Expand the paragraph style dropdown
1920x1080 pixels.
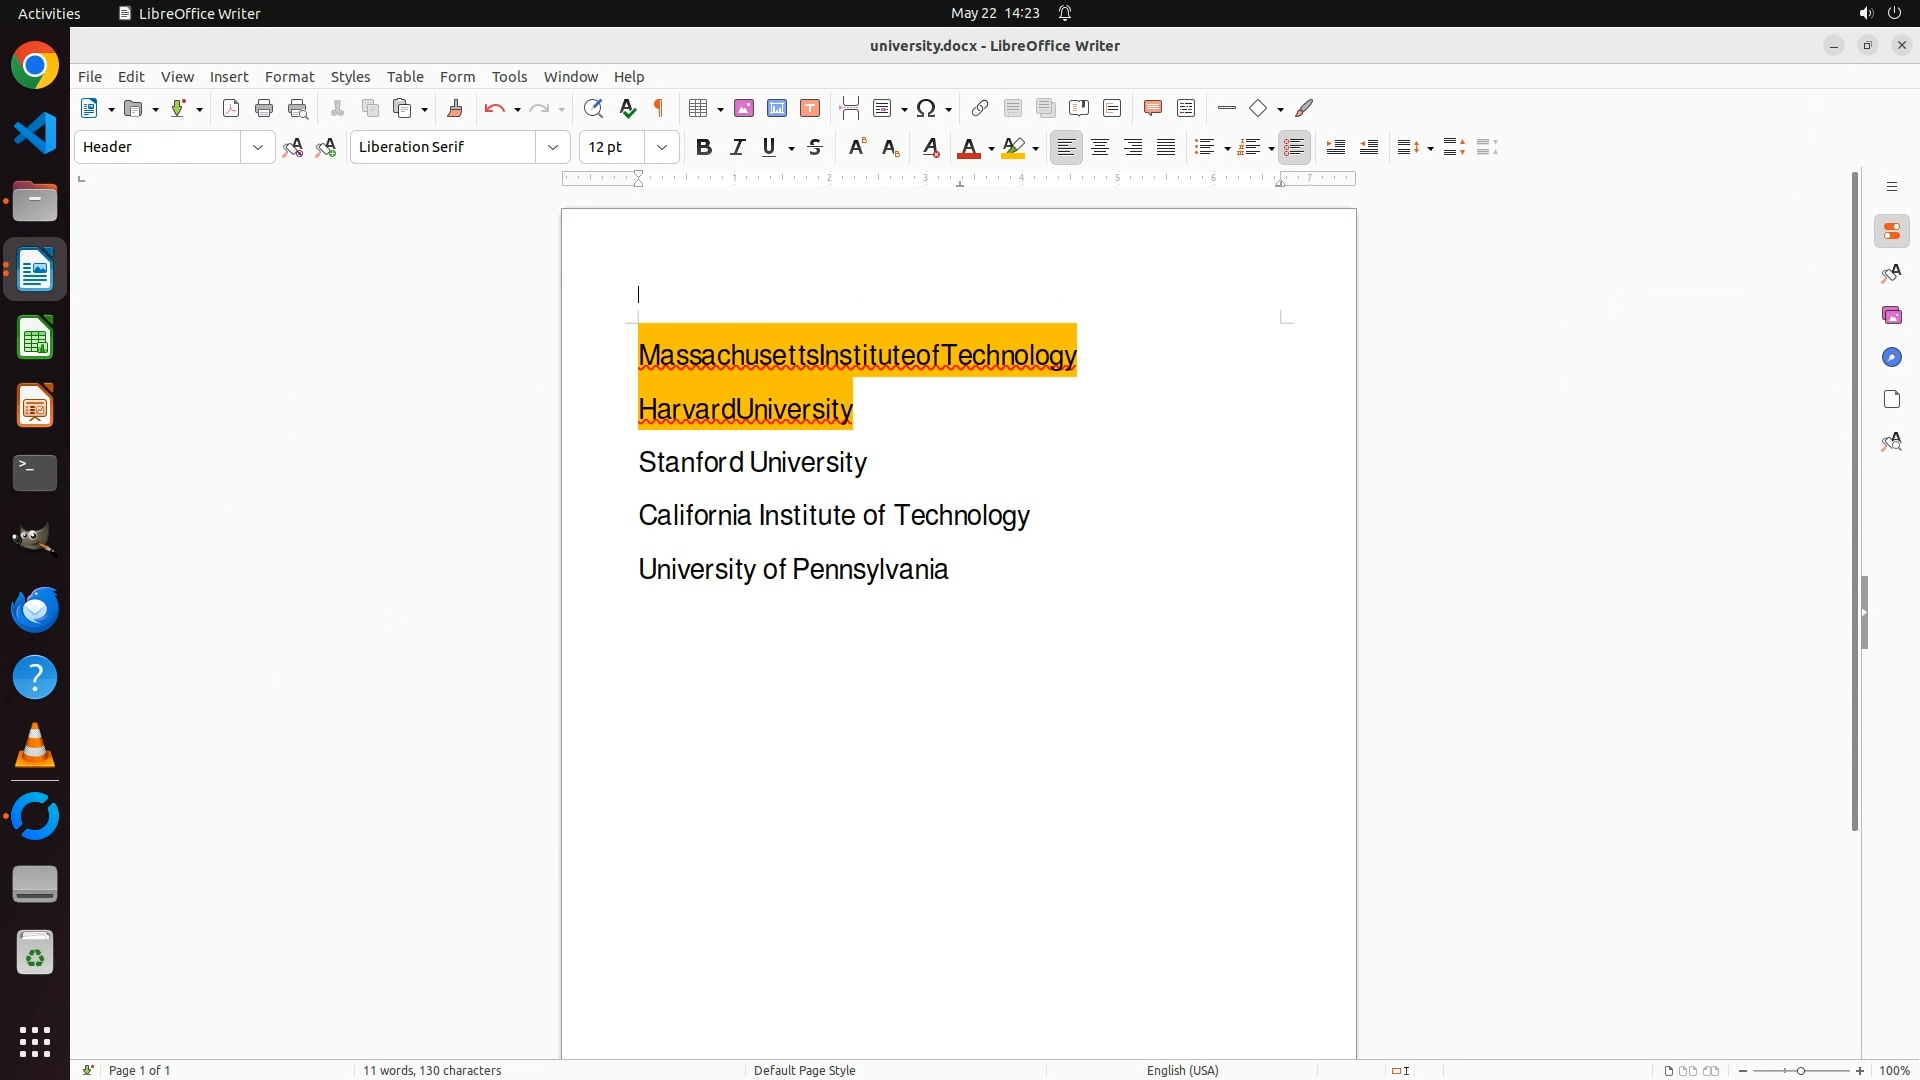pyautogui.click(x=258, y=148)
